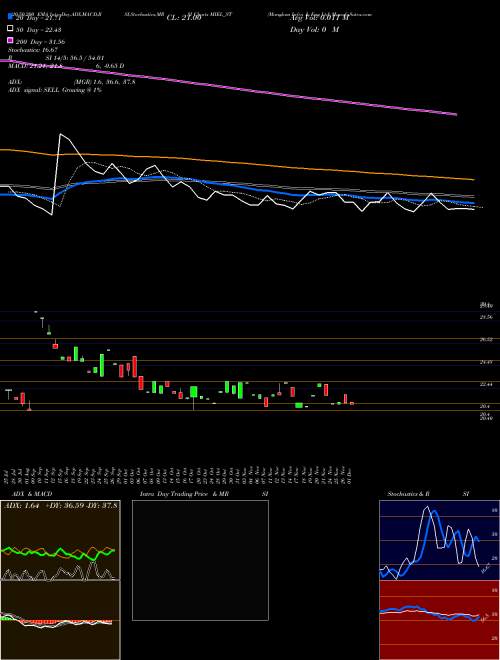This screenshot has width=500, height=660.
Task: Click the 24.48 price axis label
Action: [x=486, y=362]
